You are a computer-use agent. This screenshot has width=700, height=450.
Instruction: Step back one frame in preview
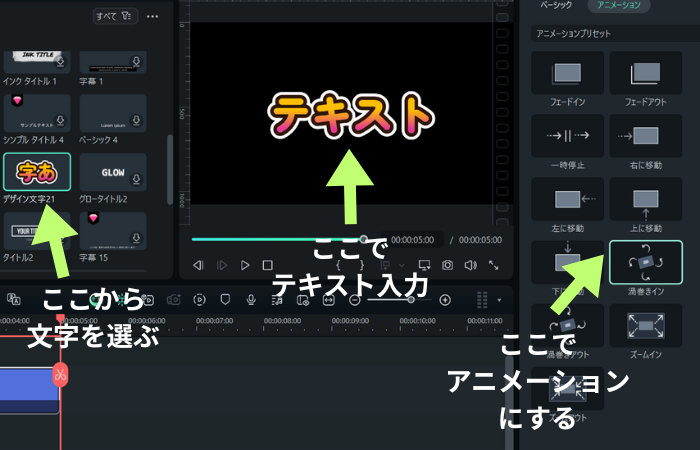(x=198, y=265)
